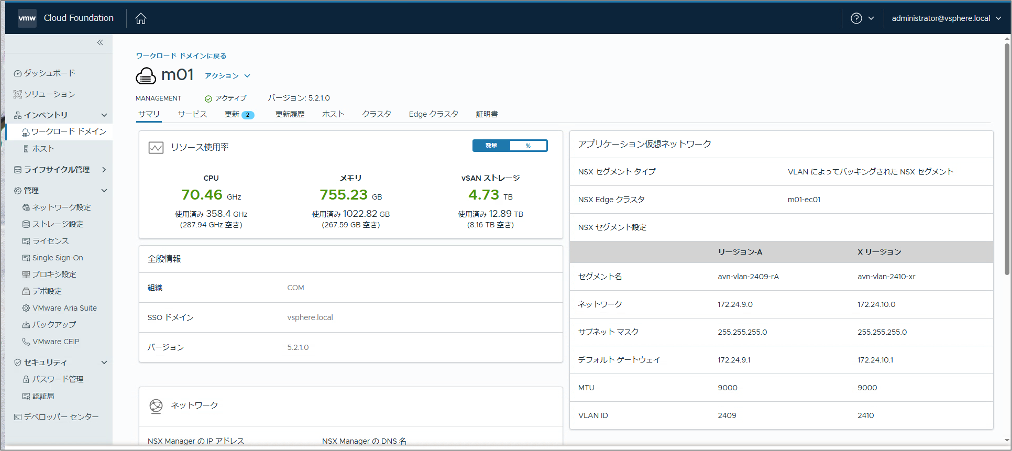The width and height of the screenshot is (1012, 451).
Task: Click the Single Sign On icon
Action: (x=26, y=257)
